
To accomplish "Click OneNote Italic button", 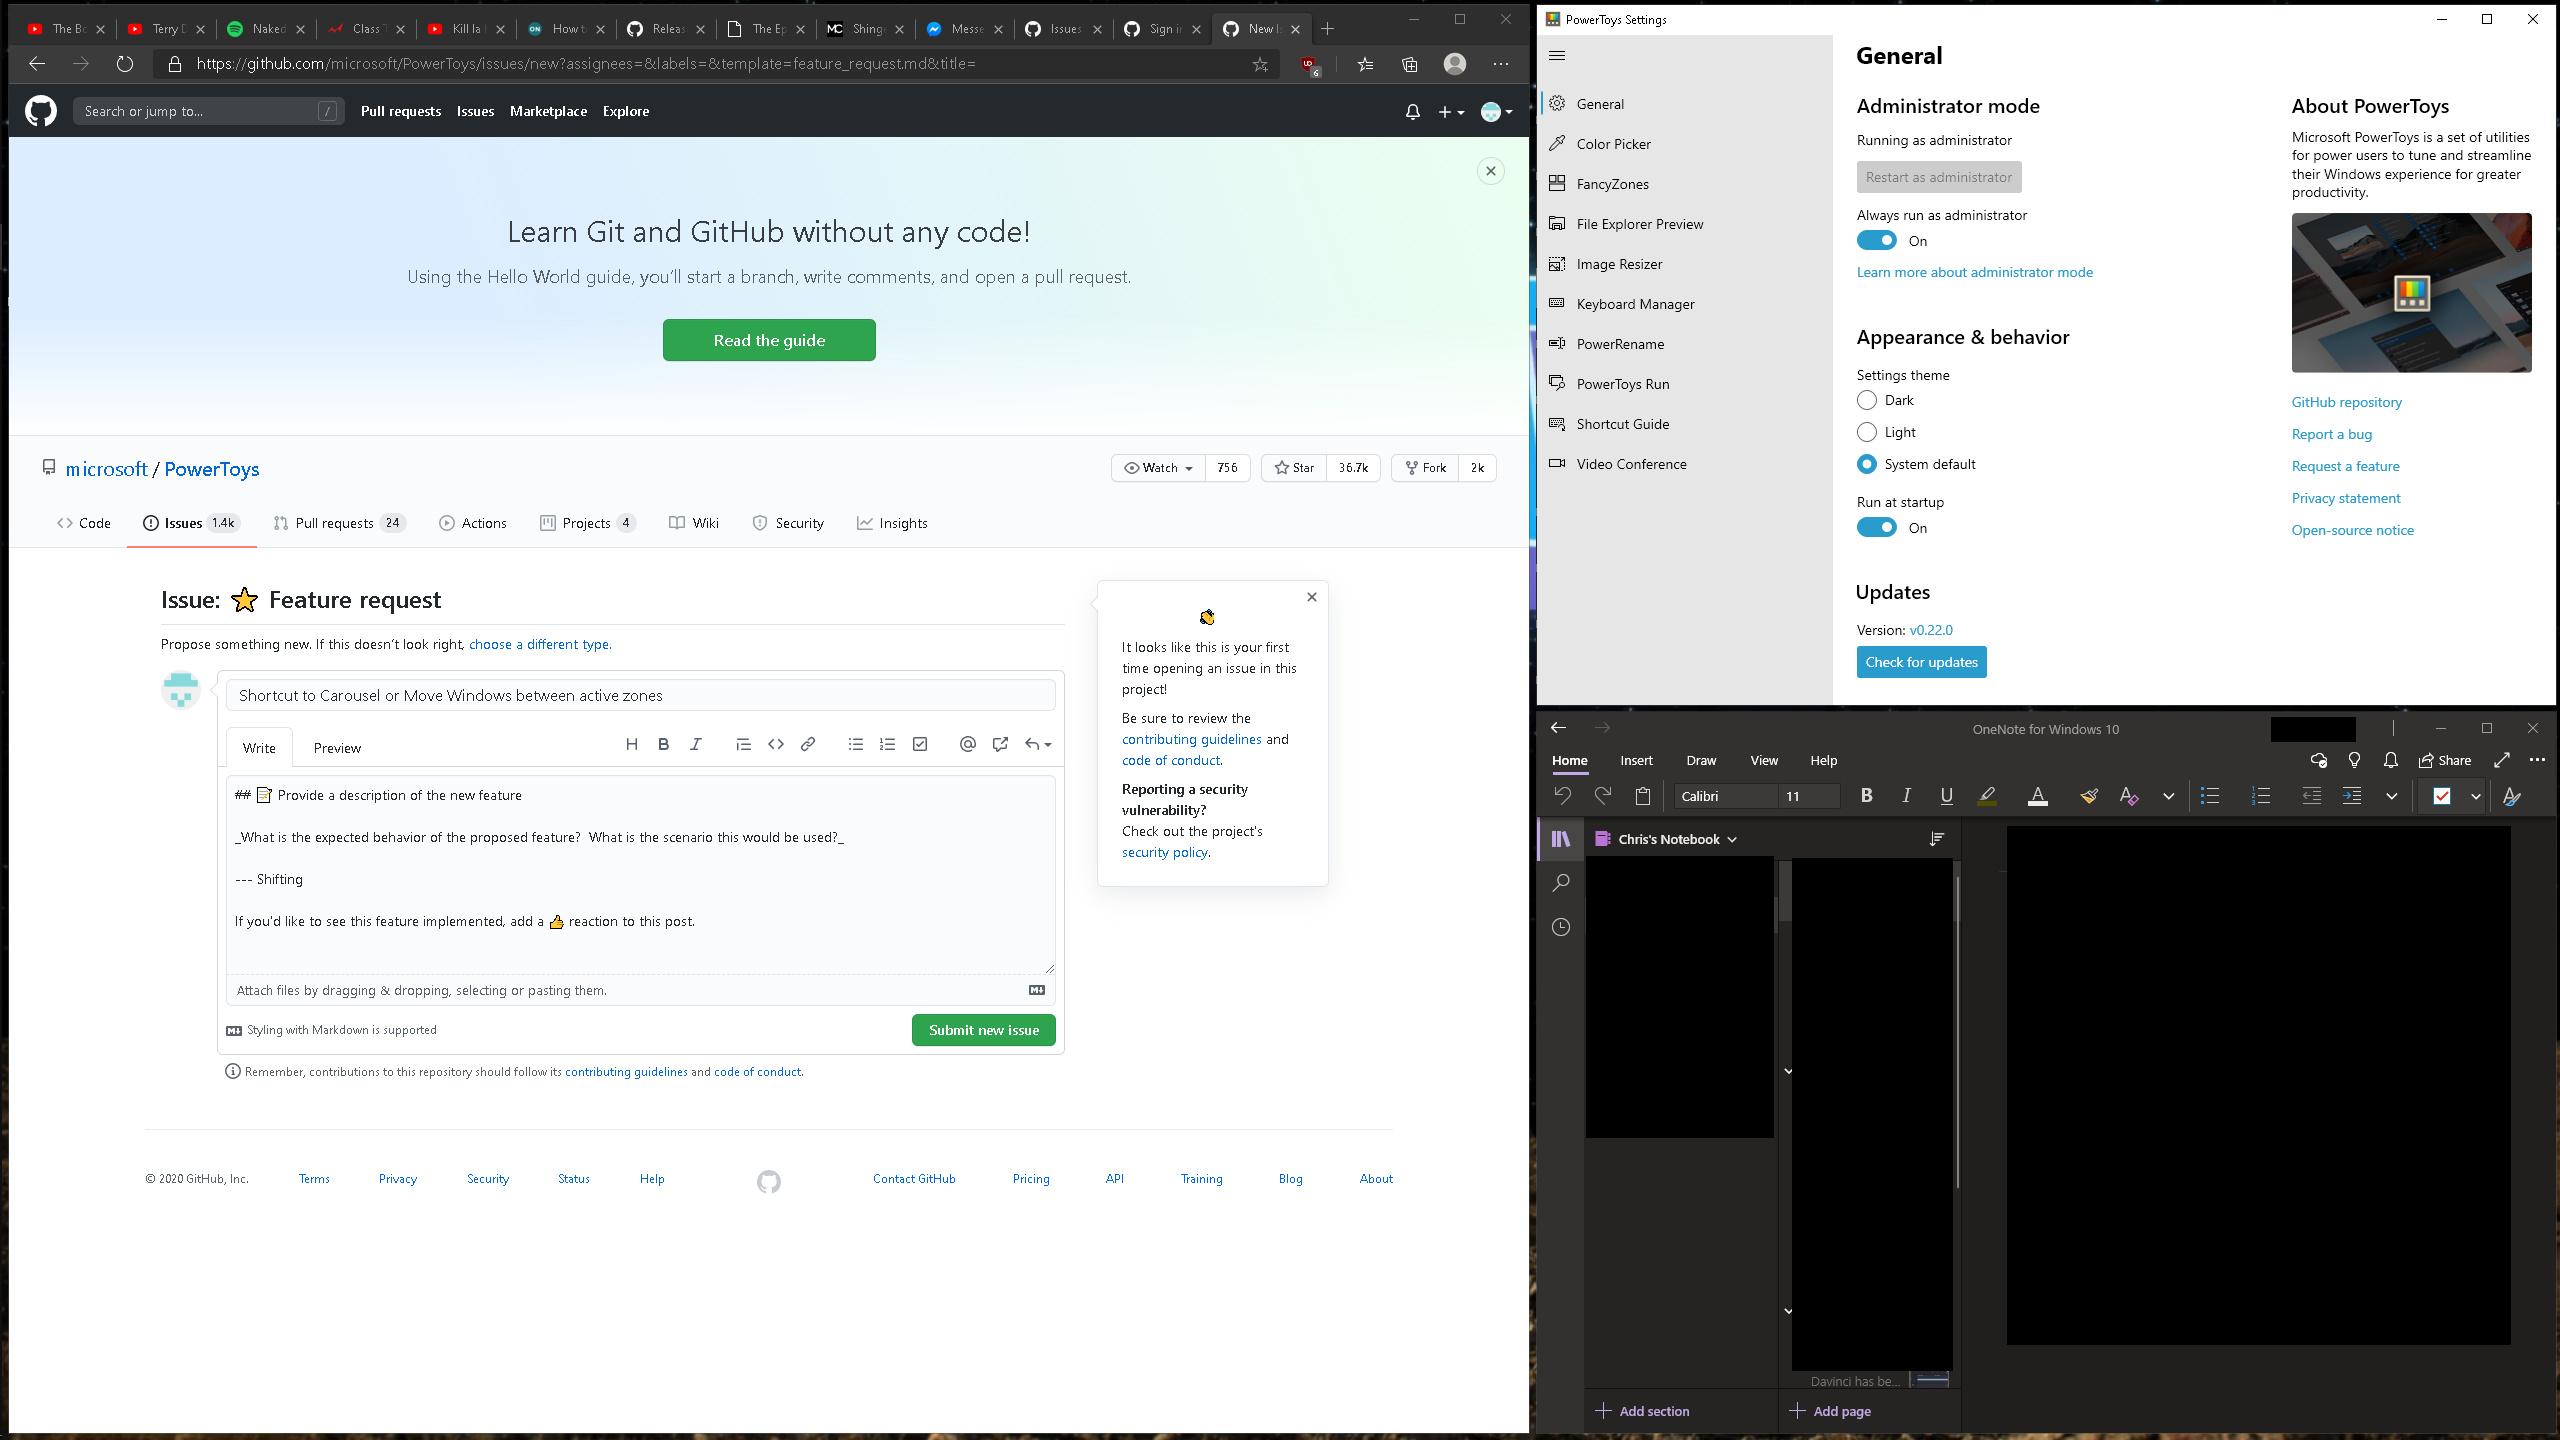I will [x=1906, y=796].
